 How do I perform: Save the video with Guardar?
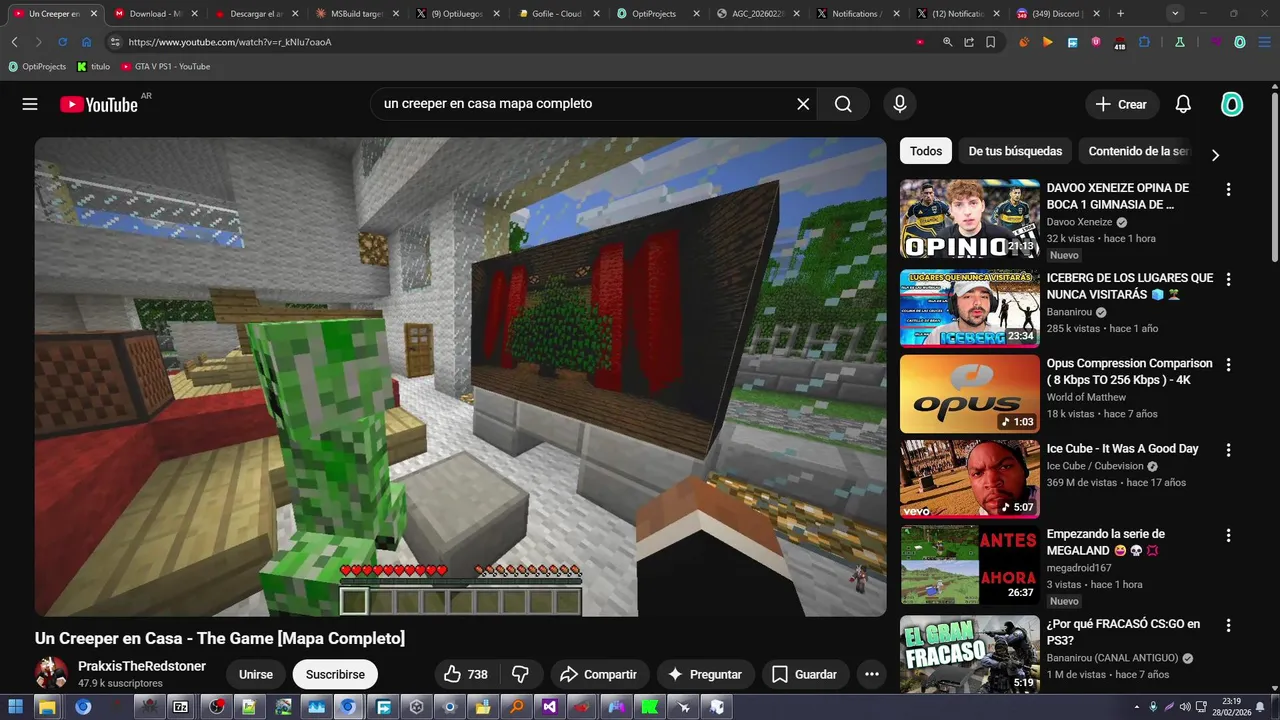(x=805, y=674)
